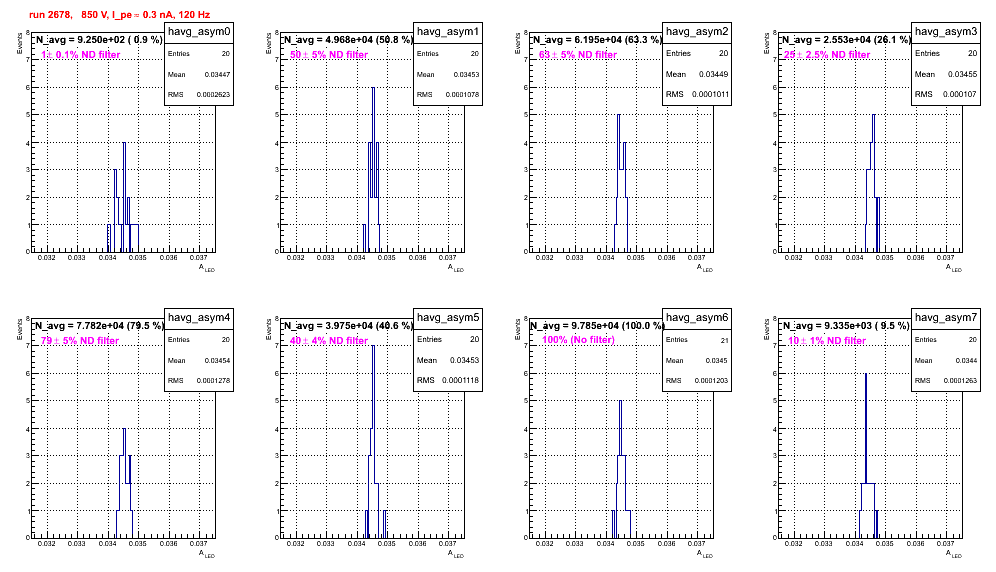The height and width of the screenshot is (572, 996).
Task: Select the havg_asym5 stats box title
Action: click(448, 317)
